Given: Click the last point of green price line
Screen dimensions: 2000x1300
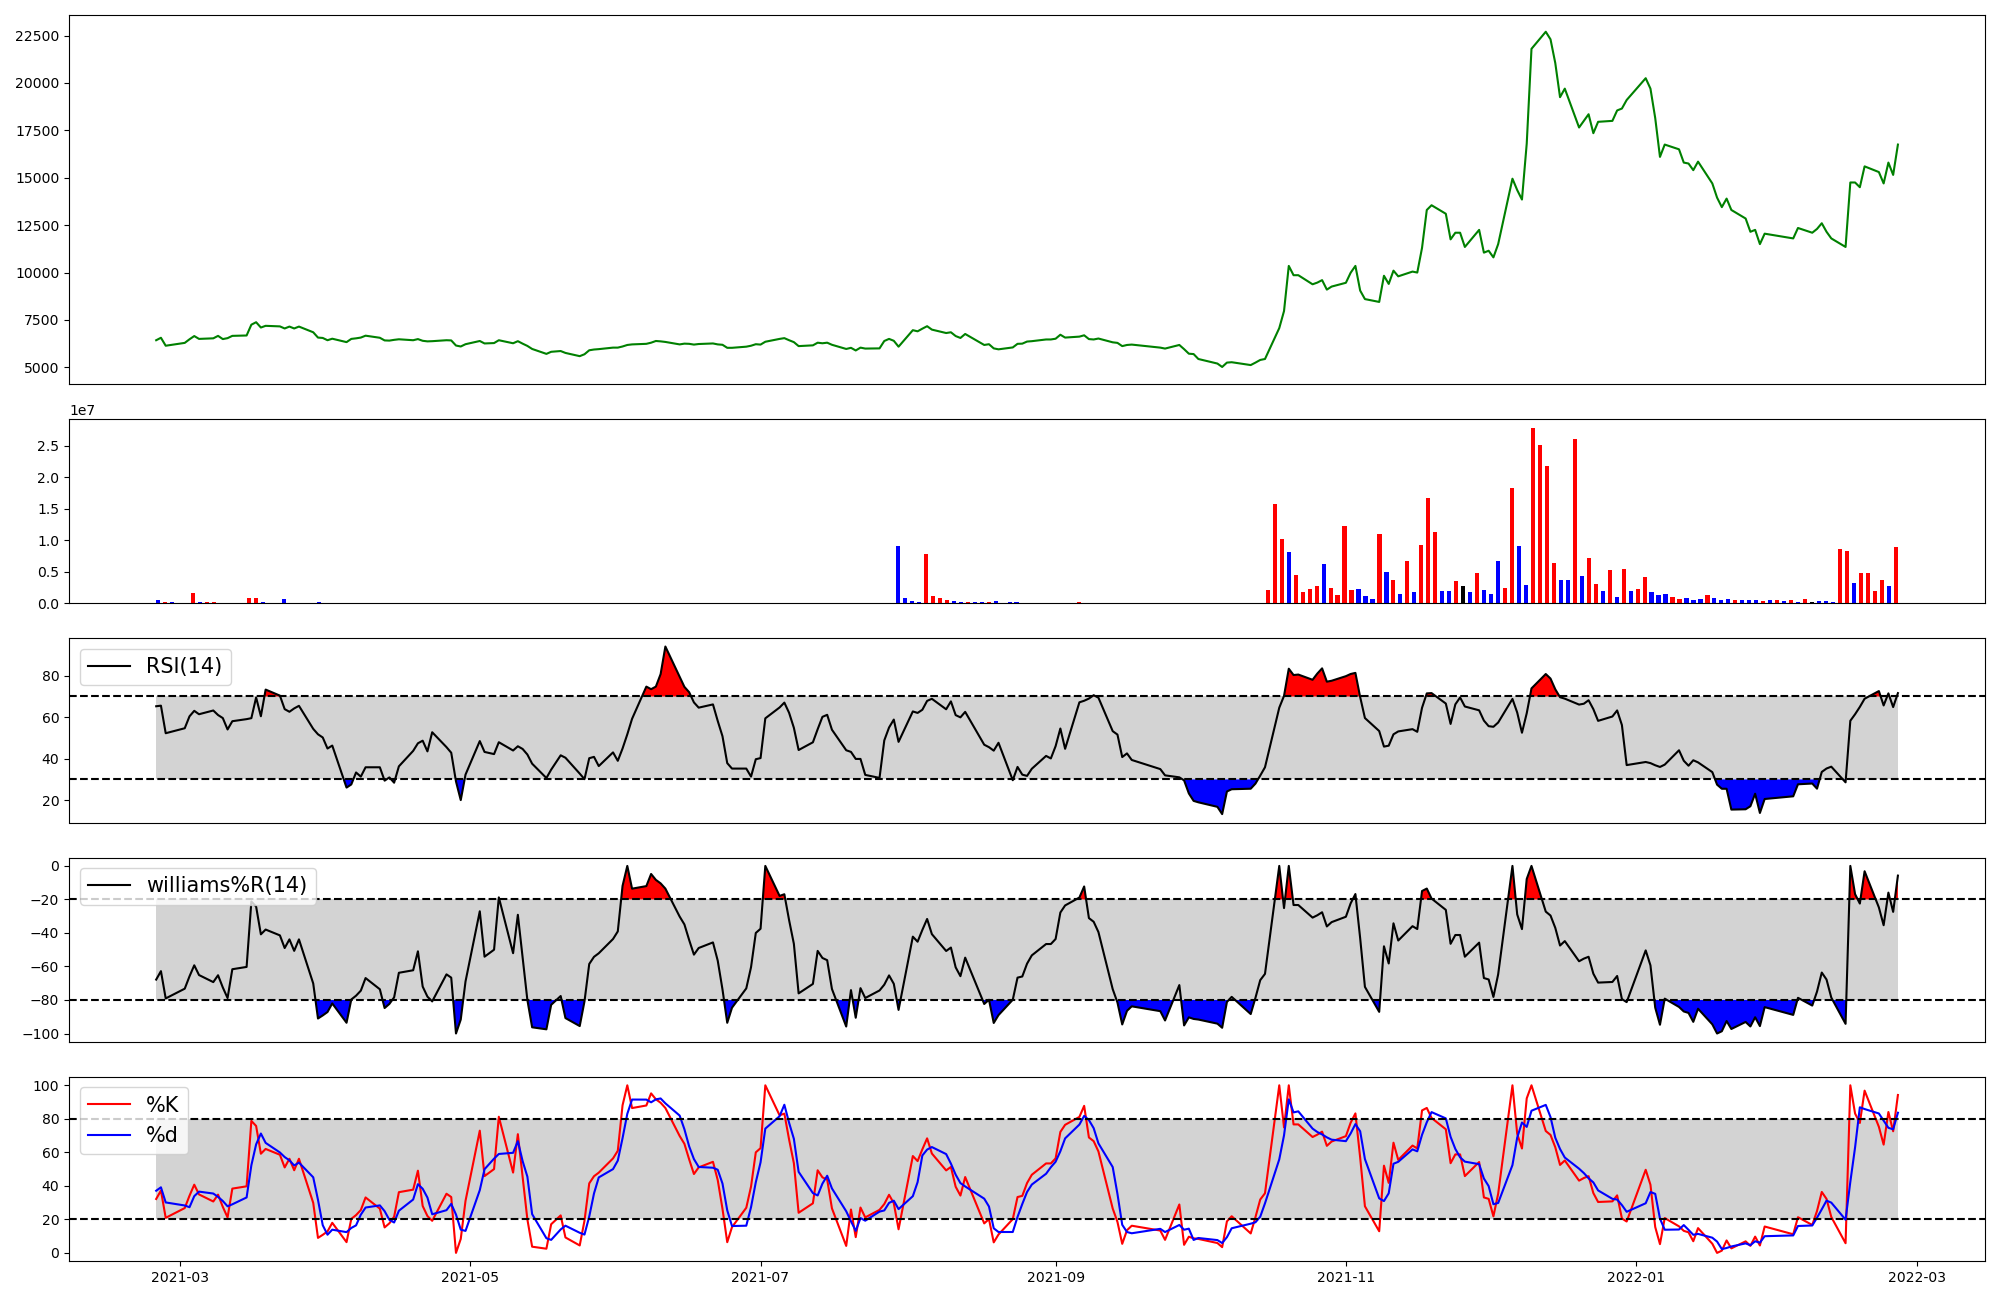Looking at the screenshot, I should (x=1897, y=144).
